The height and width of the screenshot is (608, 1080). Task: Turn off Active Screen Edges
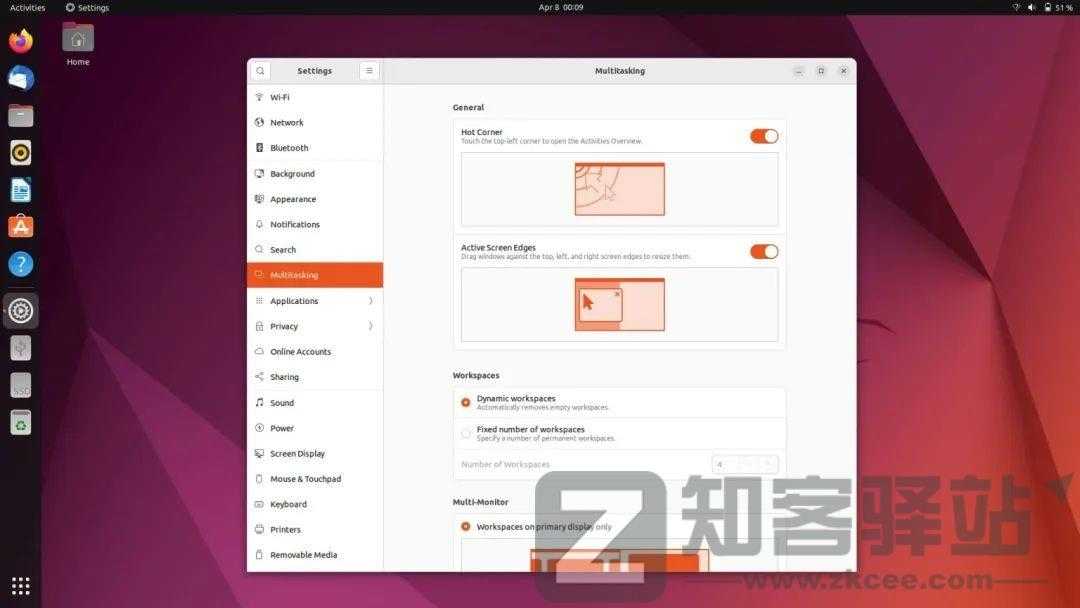coord(763,251)
